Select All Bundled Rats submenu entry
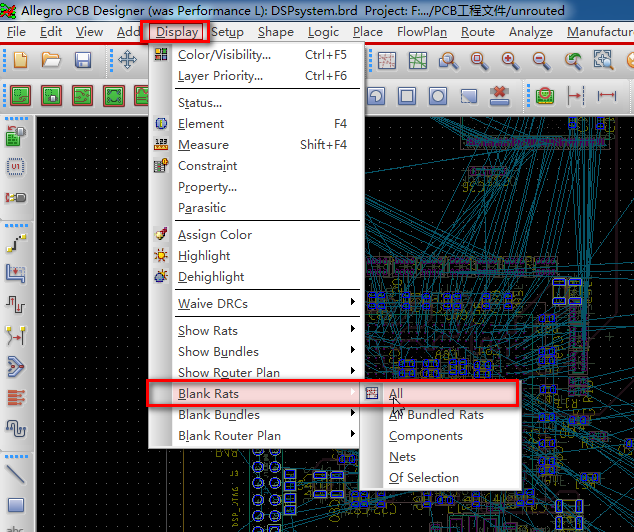The image size is (634, 532). point(439,415)
